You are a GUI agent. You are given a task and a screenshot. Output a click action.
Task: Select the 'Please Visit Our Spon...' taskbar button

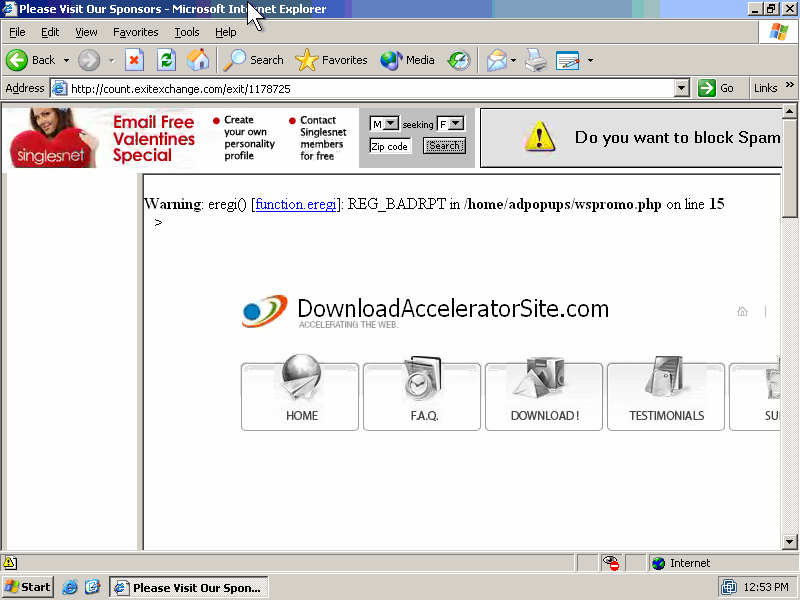point(189,587)
